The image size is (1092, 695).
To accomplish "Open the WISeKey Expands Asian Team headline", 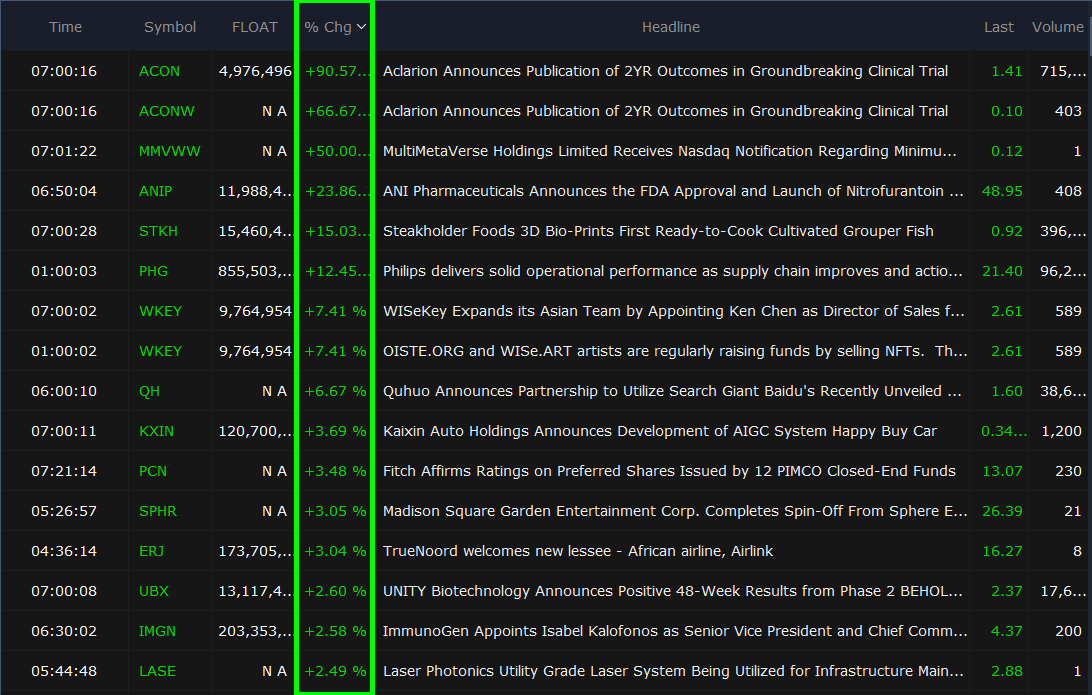I will [x=673, y=311].
